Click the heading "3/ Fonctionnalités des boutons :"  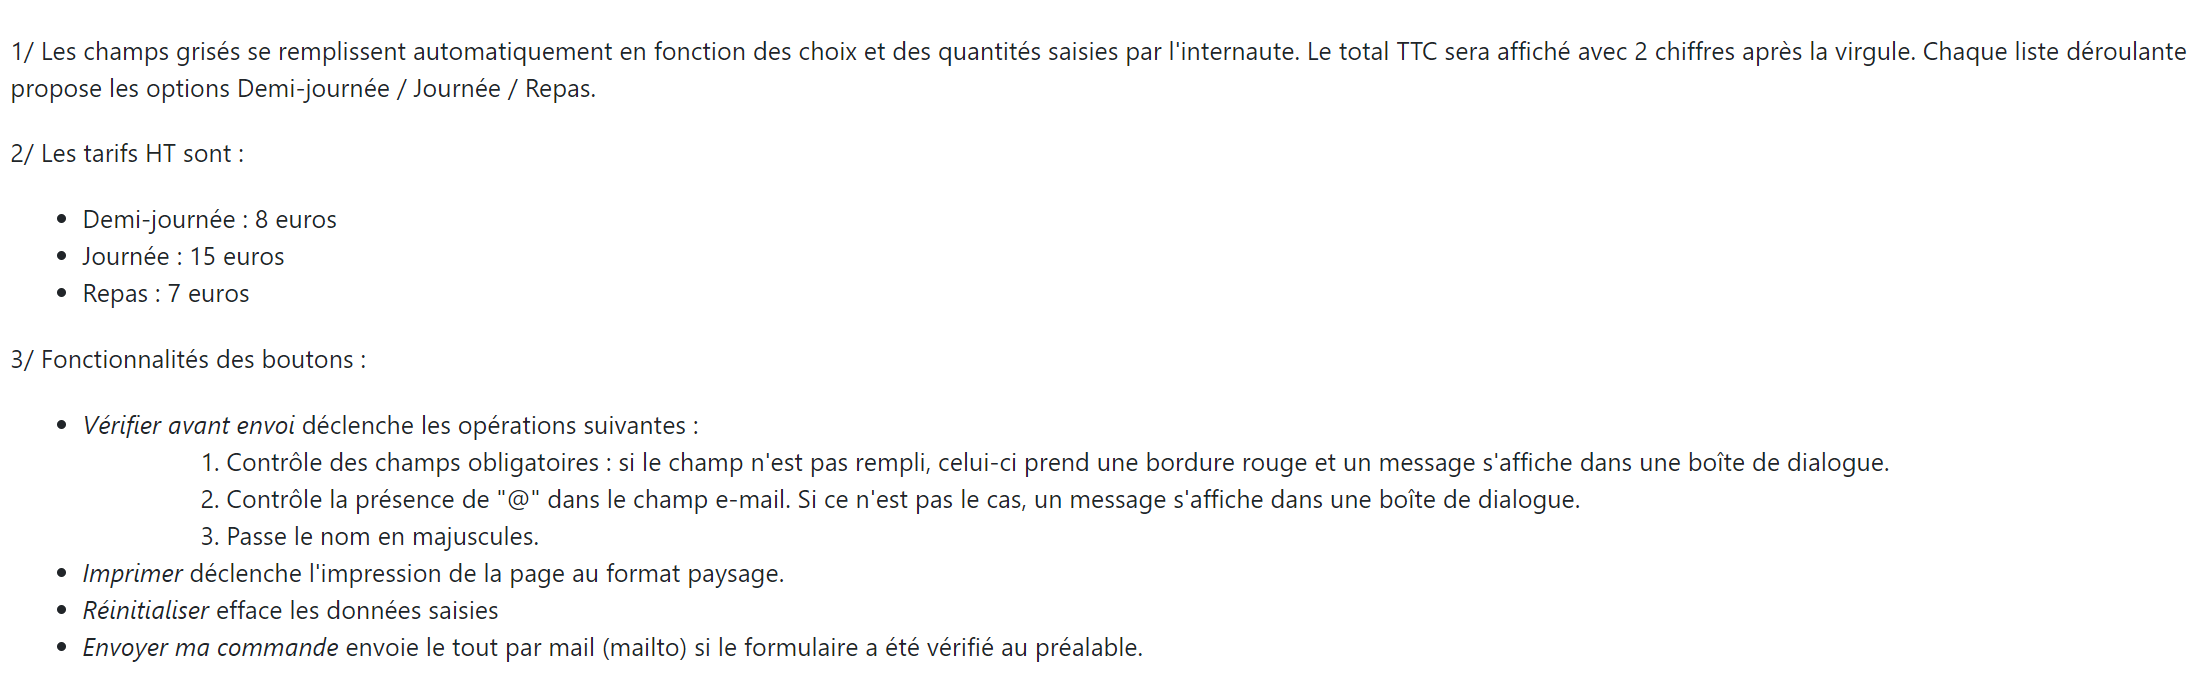tap(188, 360)
